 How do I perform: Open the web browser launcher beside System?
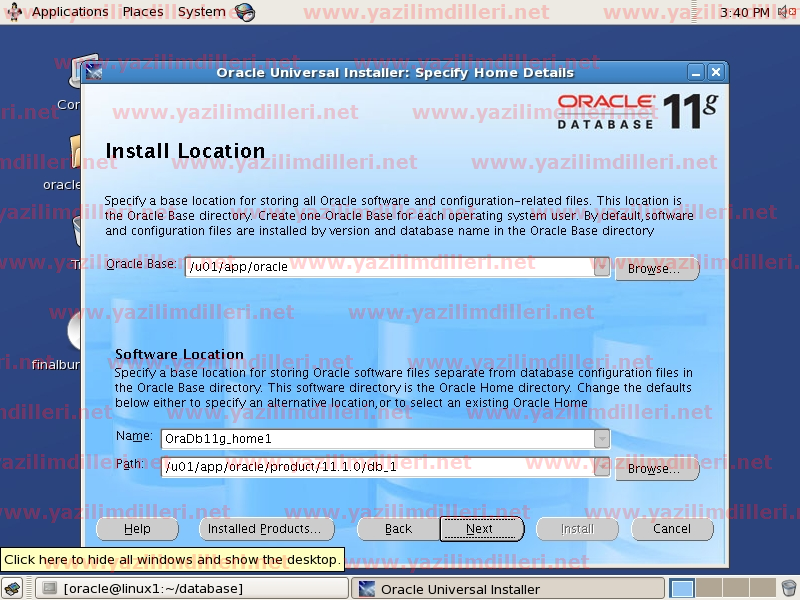pyautogui.click(x=245, y=12)
